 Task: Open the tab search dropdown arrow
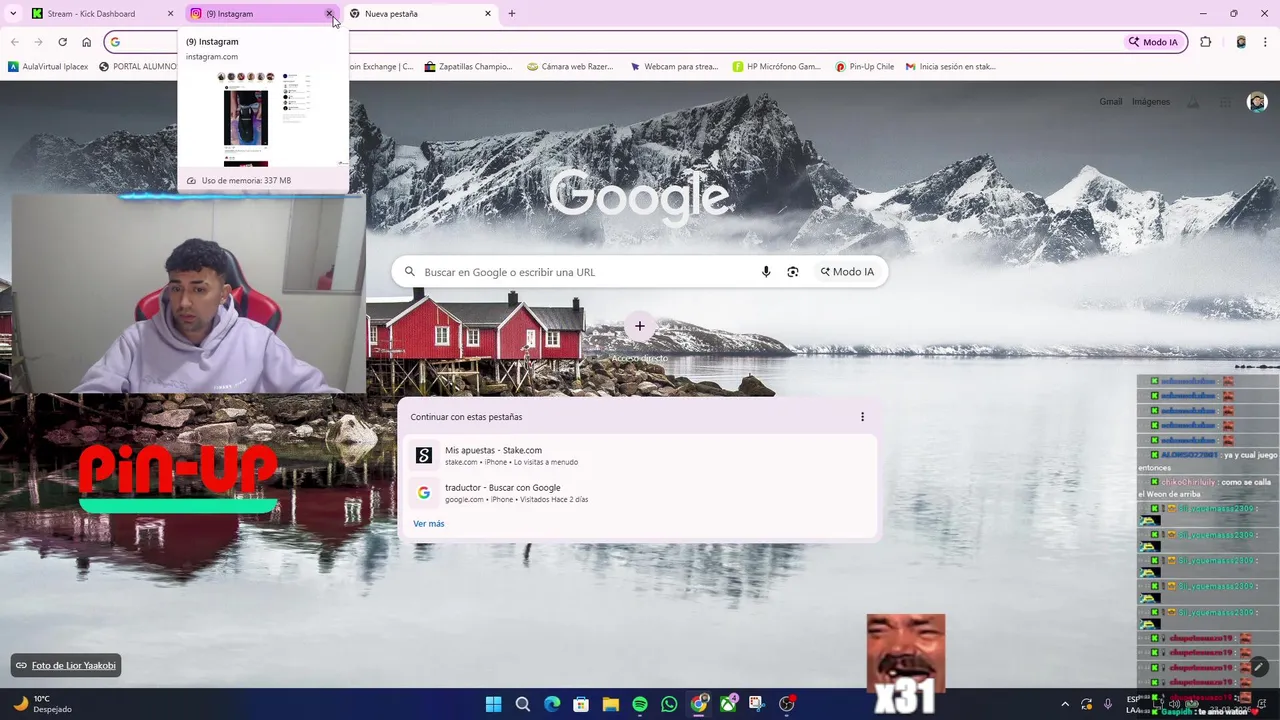tap(13, 14)
